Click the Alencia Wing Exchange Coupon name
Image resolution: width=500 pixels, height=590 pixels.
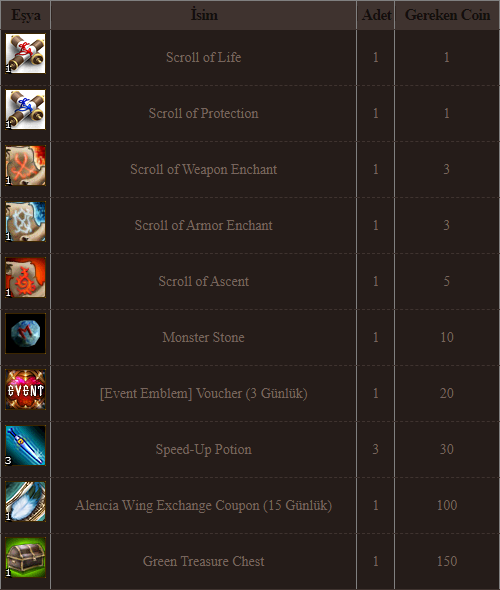[204, 505]
